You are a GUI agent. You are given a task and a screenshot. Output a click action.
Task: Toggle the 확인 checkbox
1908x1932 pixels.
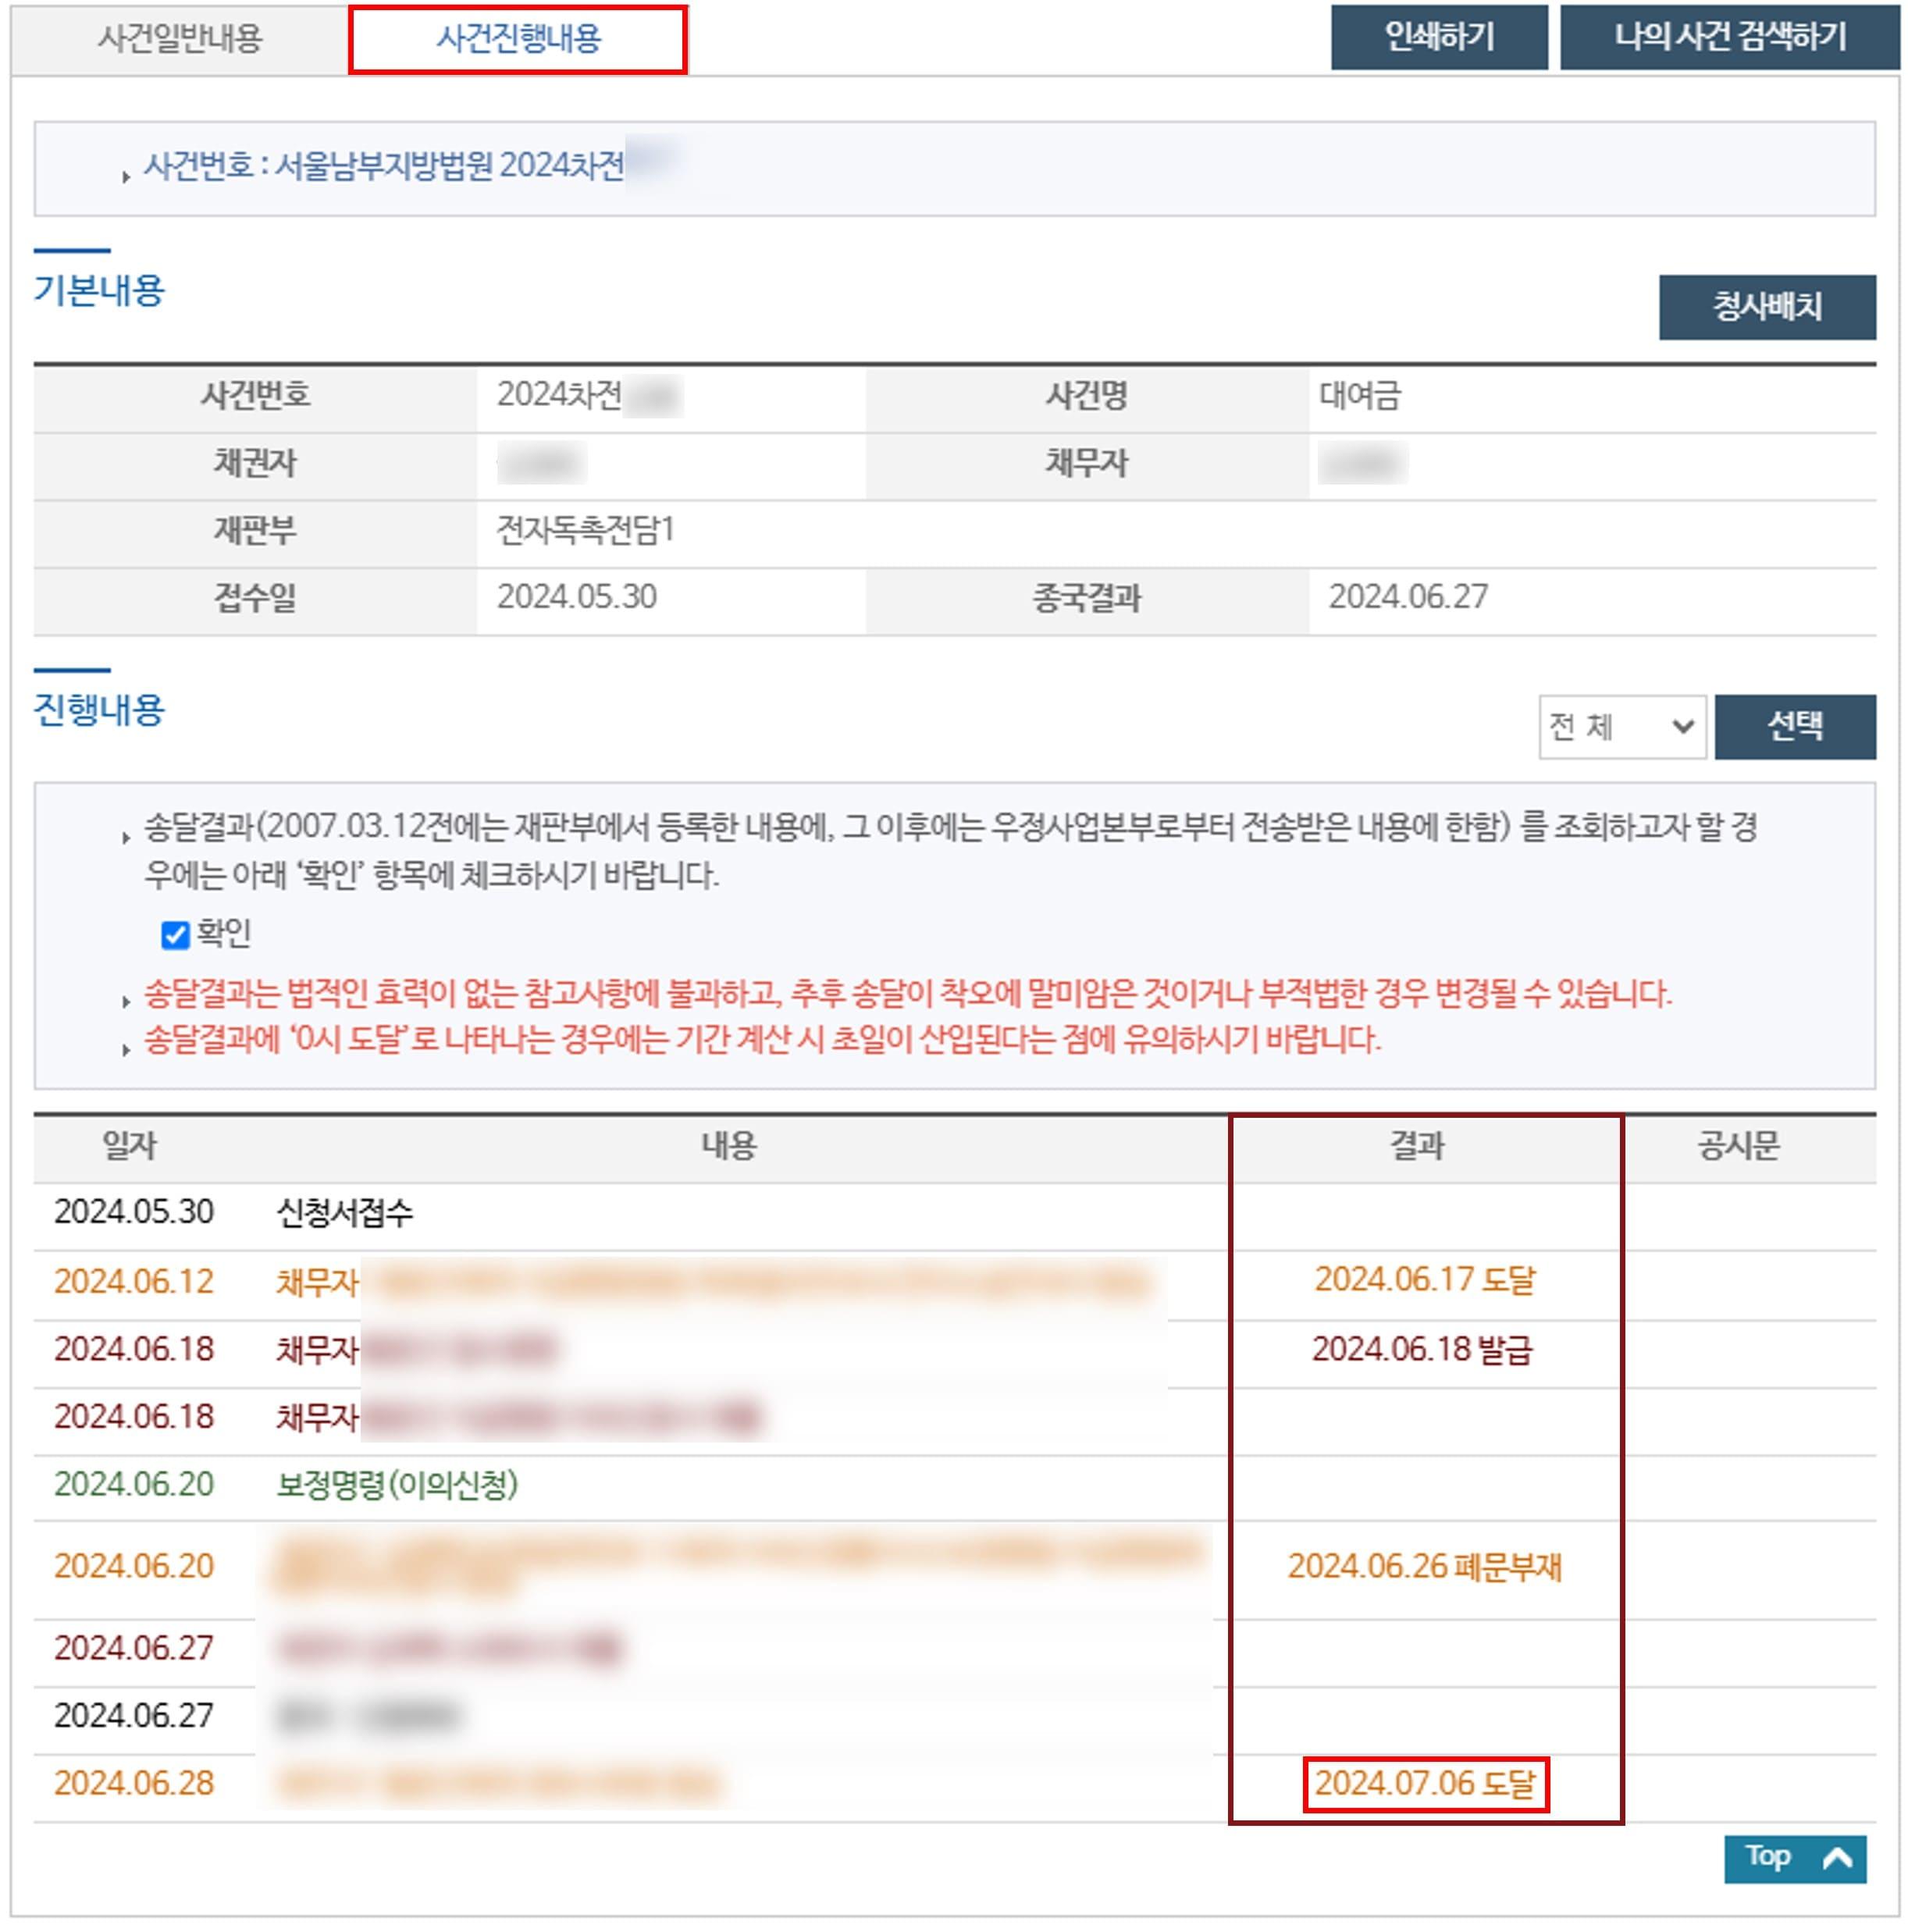(x=175, y=935)
